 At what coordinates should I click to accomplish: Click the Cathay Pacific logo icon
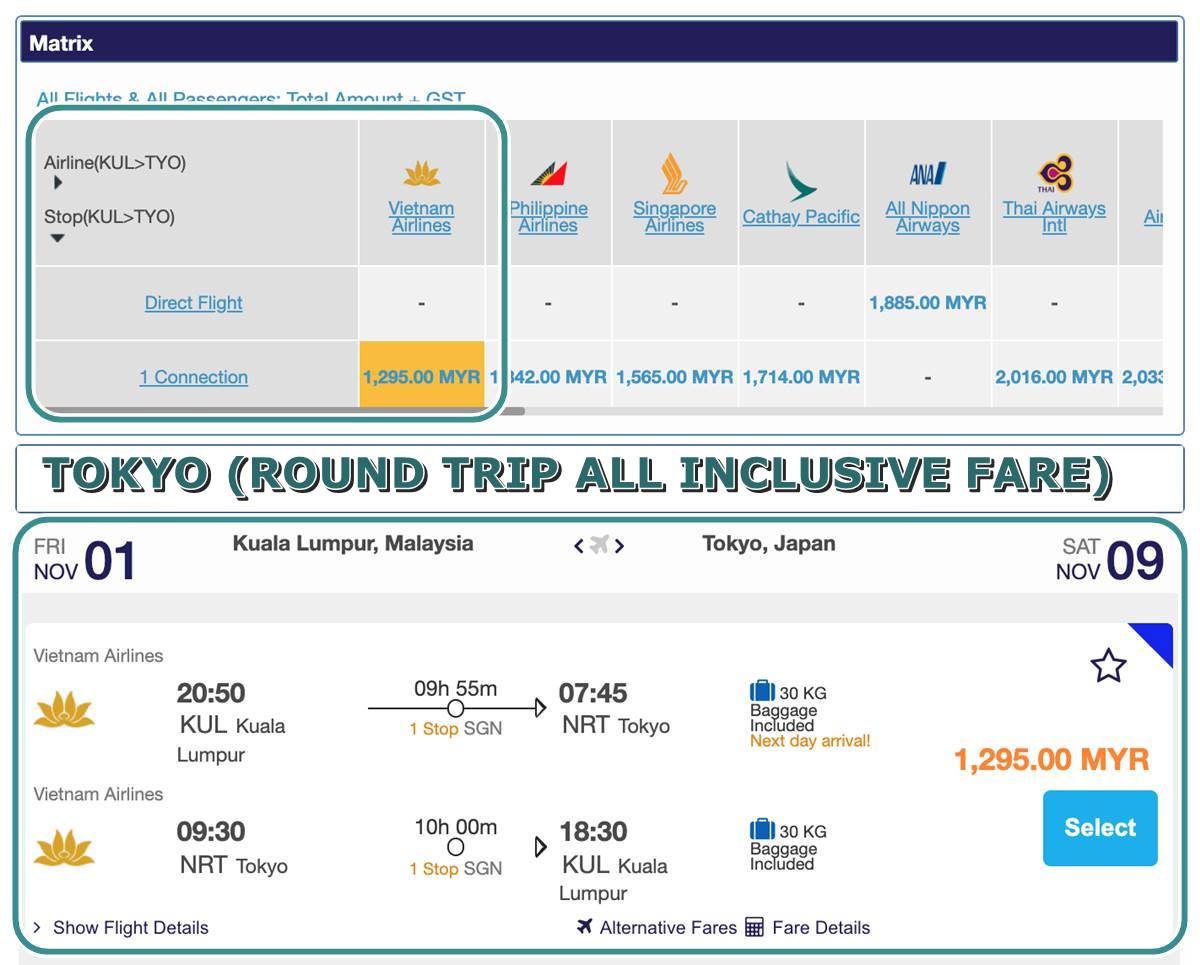pos(801,181)
